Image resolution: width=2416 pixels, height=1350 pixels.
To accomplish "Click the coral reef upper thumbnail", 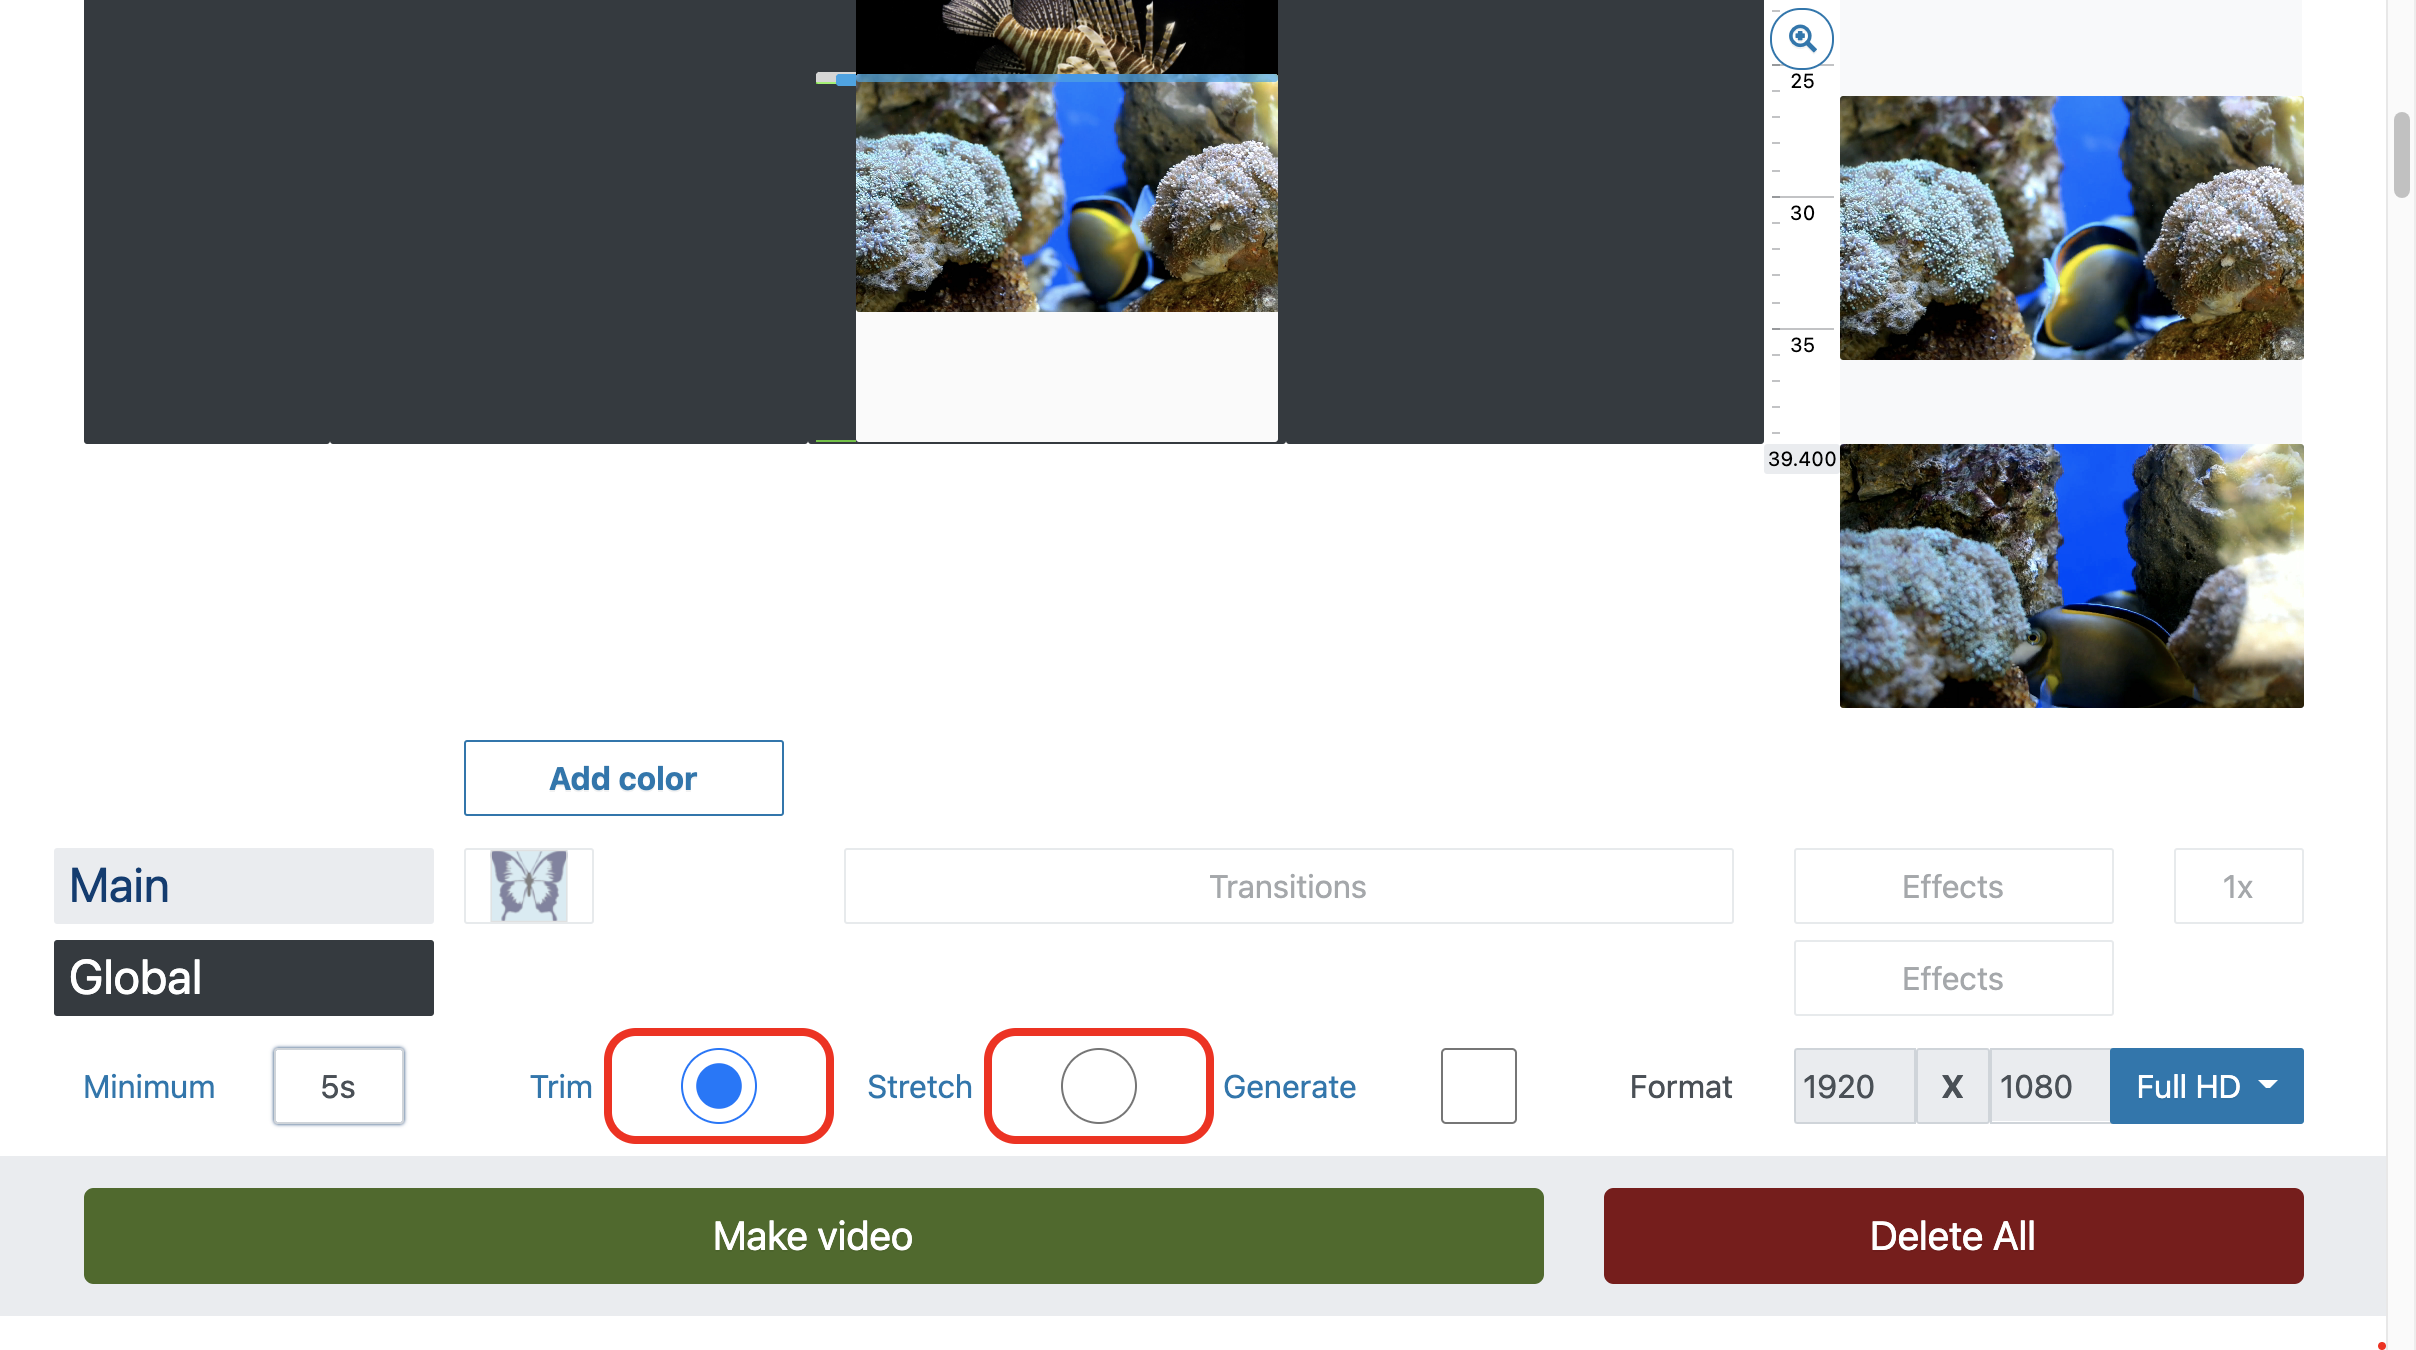I will click(2071, 227).
